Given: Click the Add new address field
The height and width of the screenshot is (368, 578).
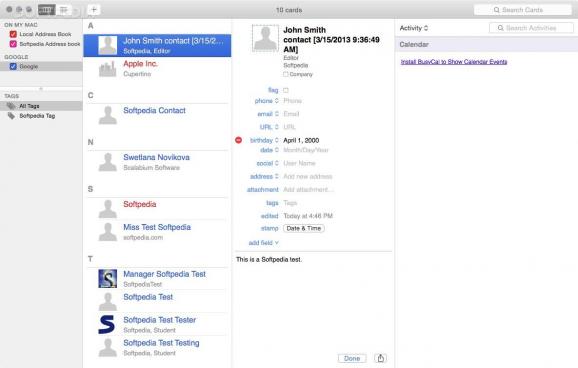Looking at the screenshot, I should pyautogui.click(x=308, y=177).
